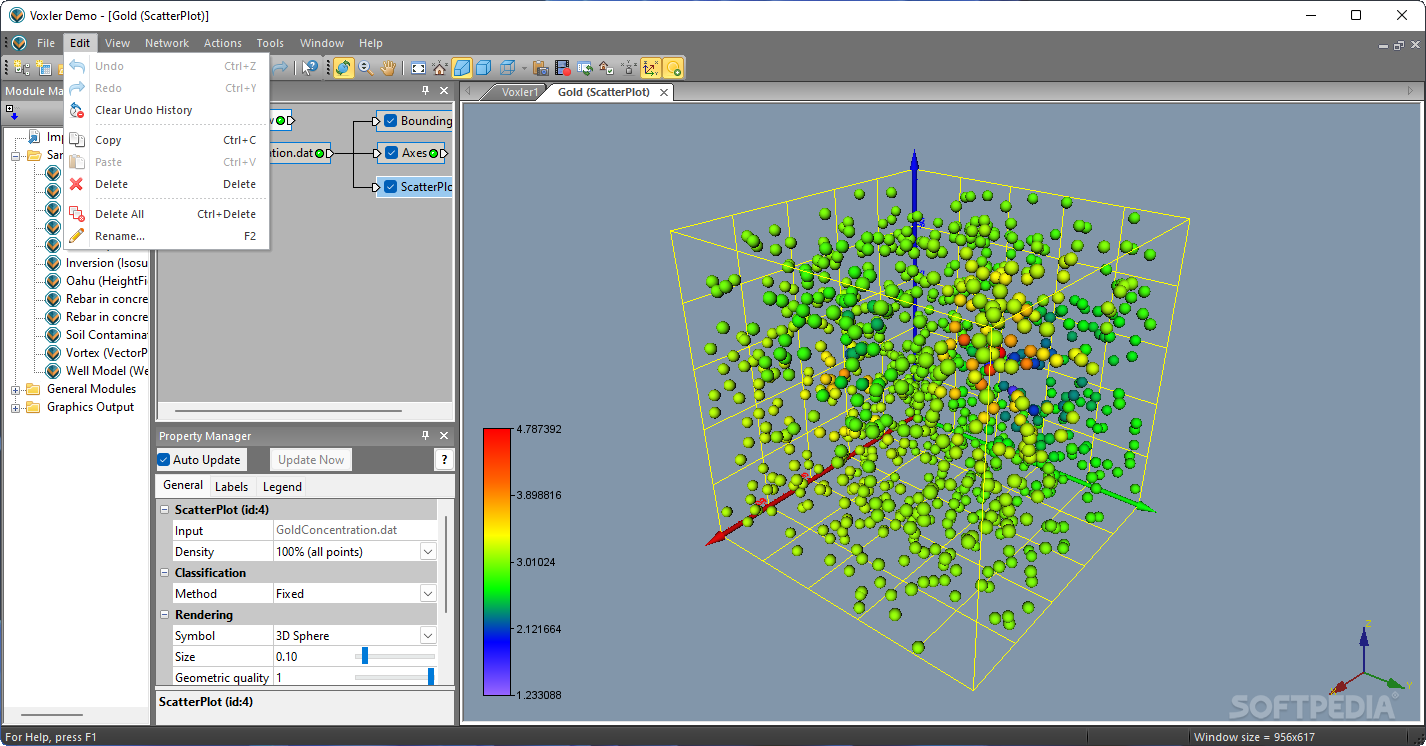Click the question mark help button in Property Manager
Image resolution: width=1426 pixels, height=746 pixels.
[x=444, y=460]
